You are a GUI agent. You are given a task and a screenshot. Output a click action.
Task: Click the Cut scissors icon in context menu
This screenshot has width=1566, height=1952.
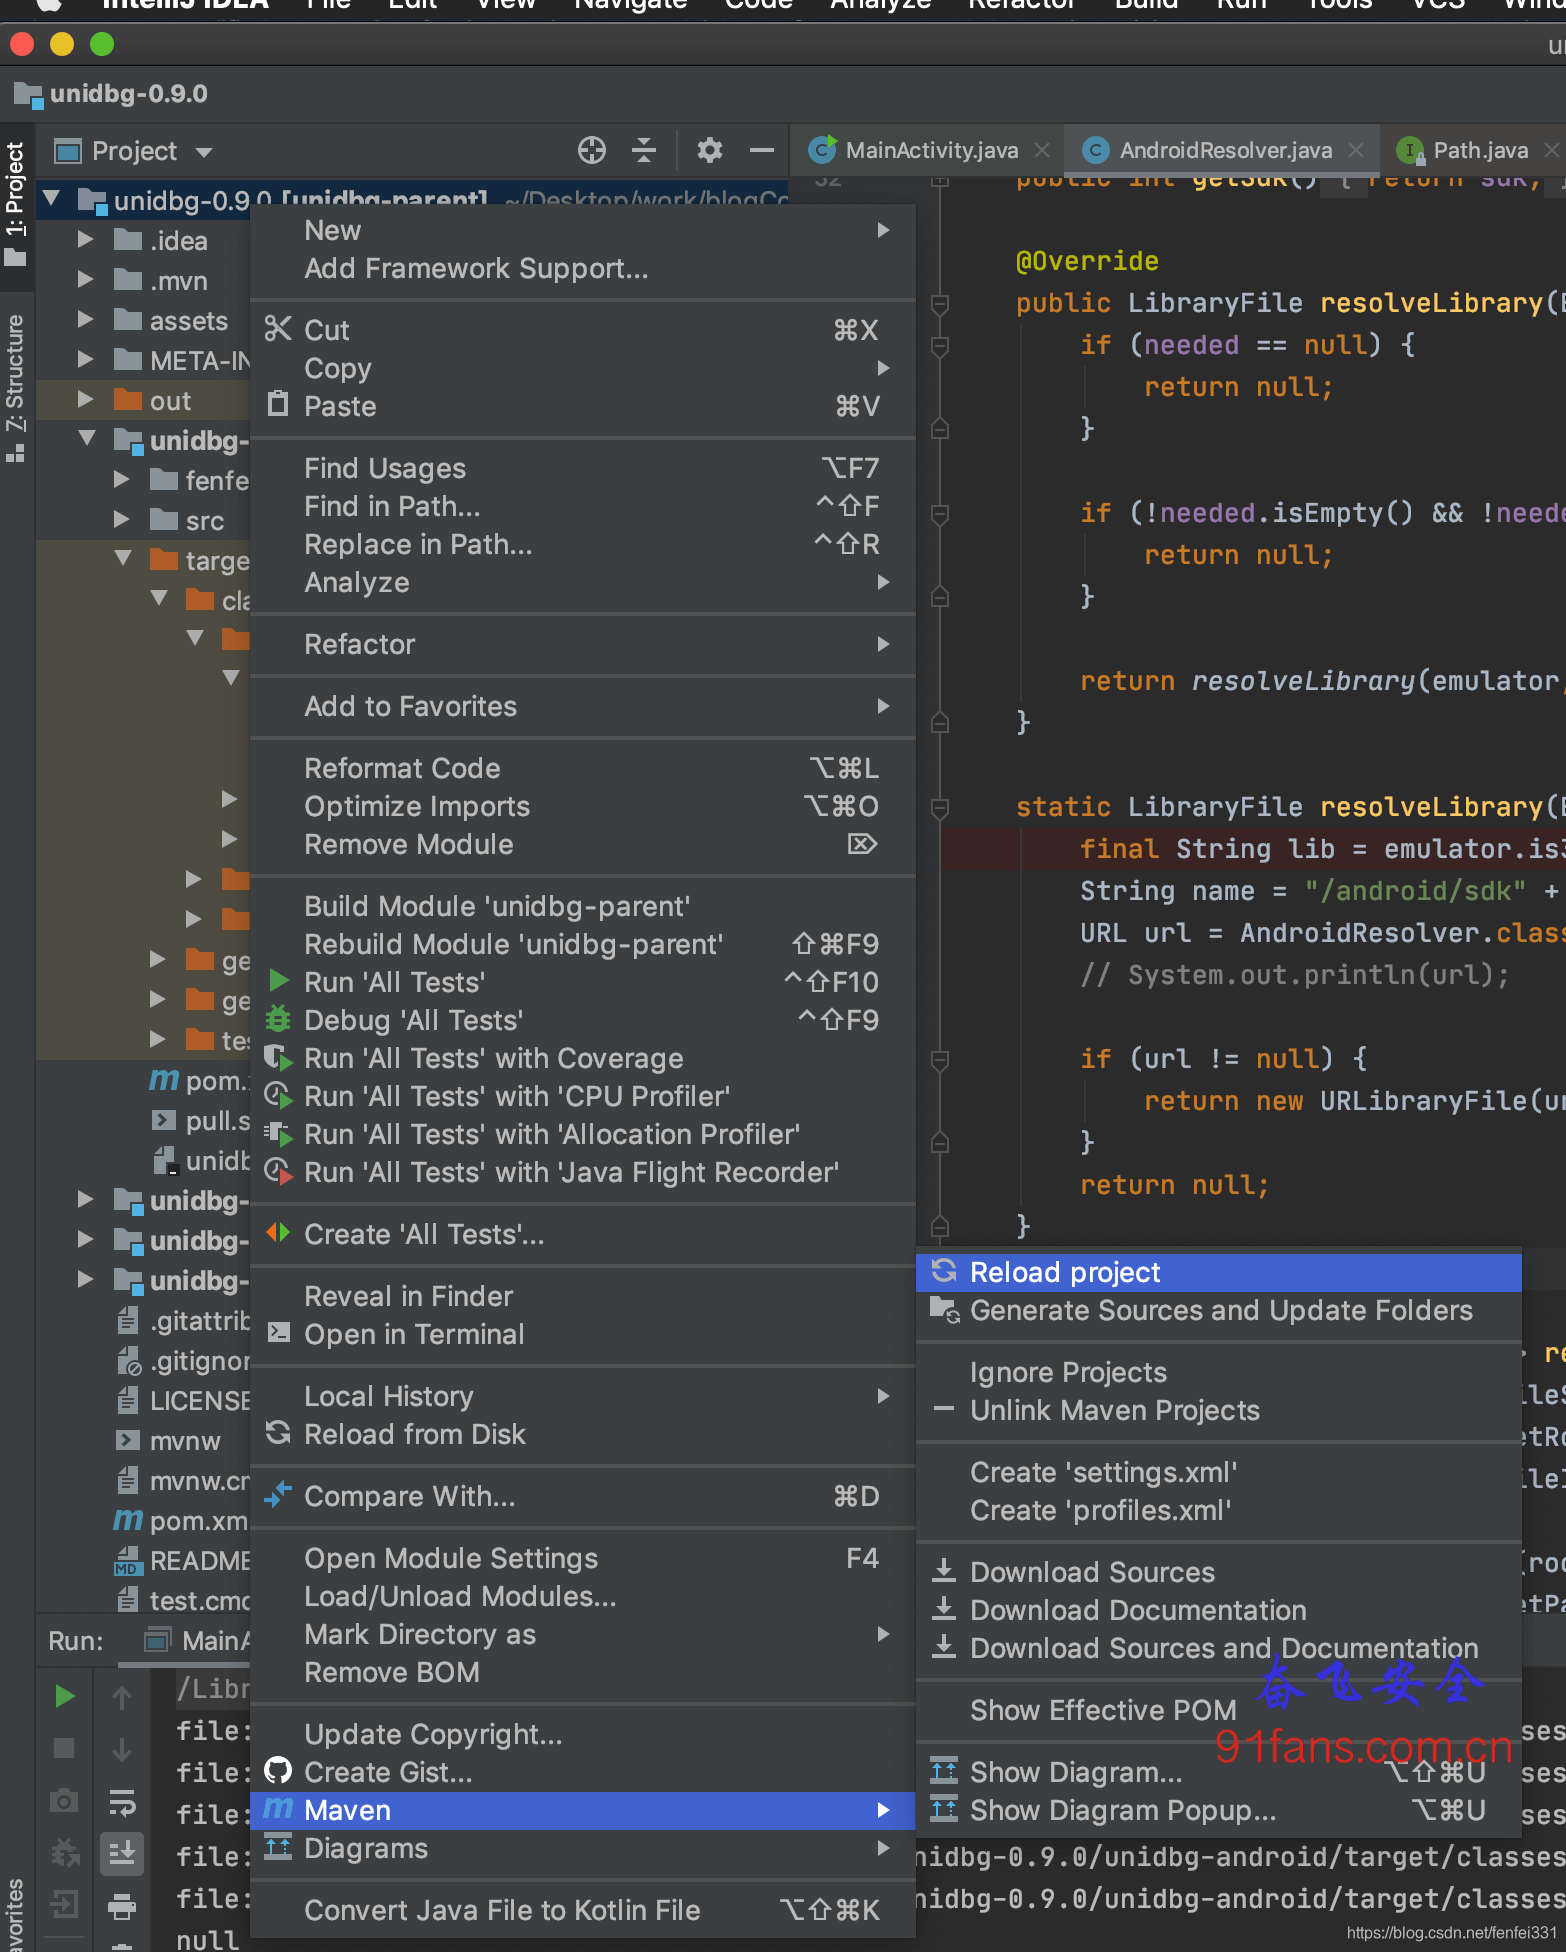(278, 329)
